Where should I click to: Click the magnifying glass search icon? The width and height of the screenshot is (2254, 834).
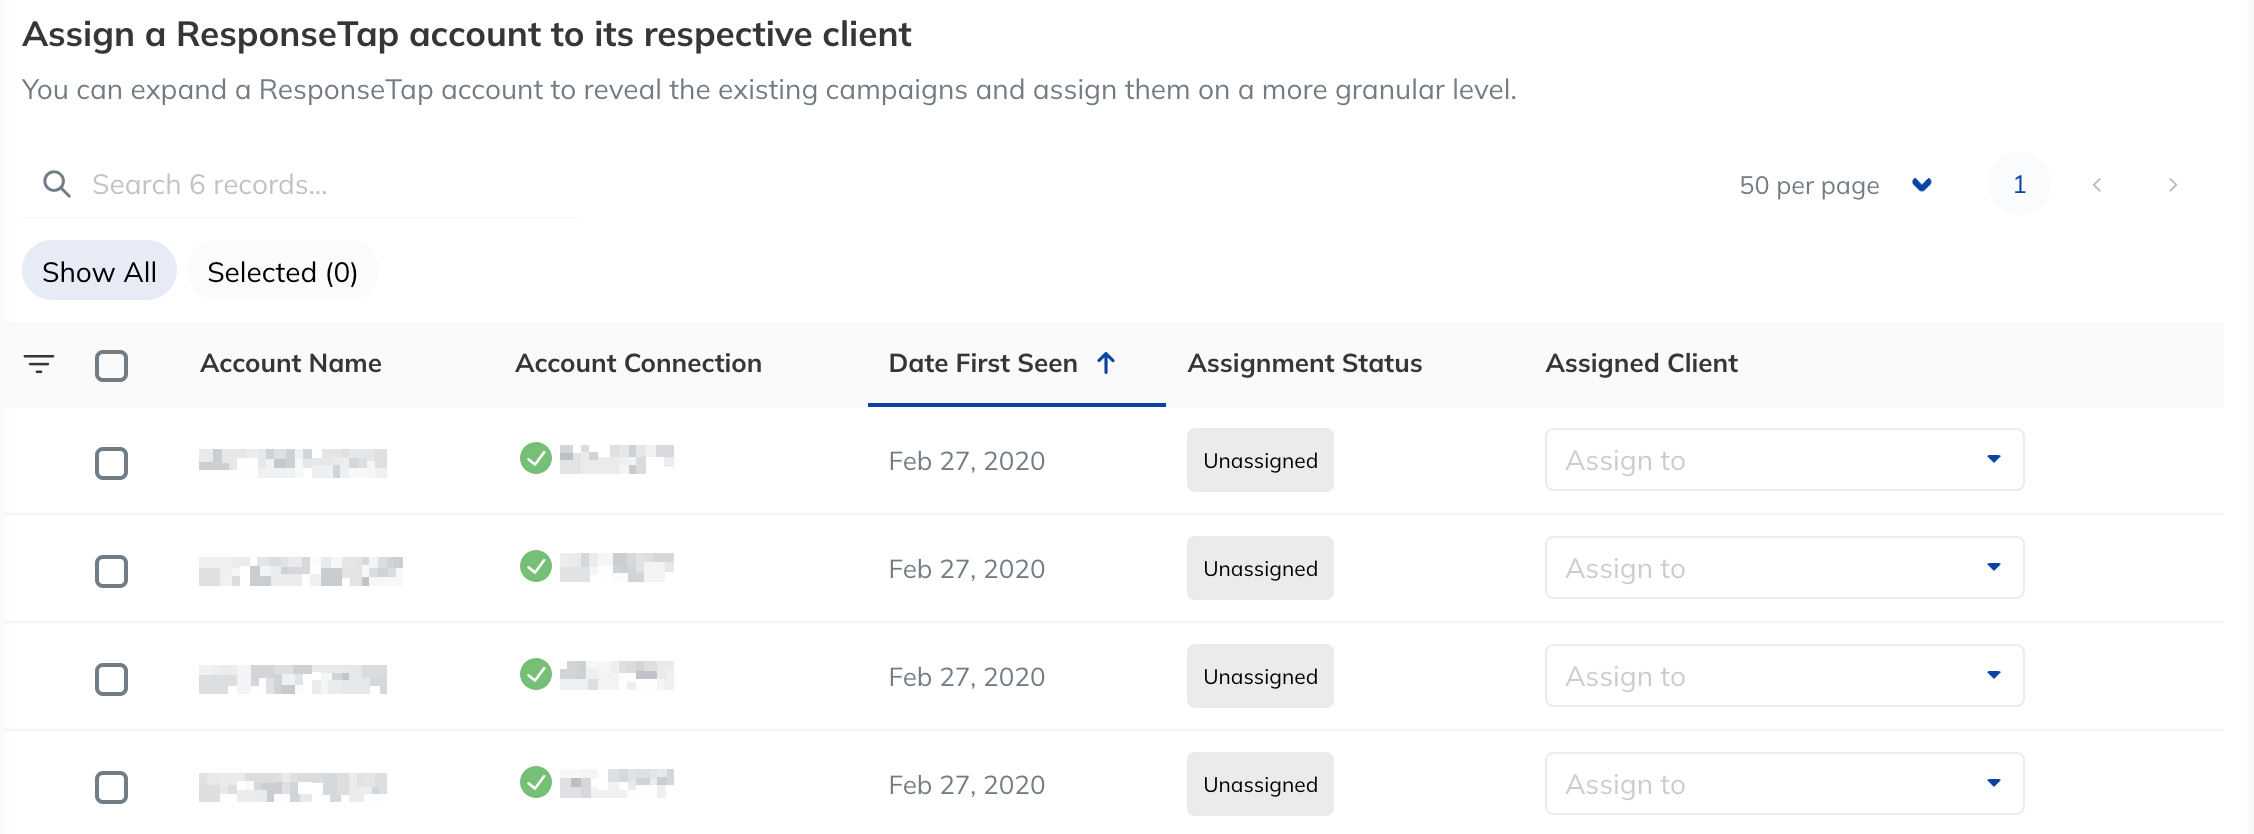point(57,184)
